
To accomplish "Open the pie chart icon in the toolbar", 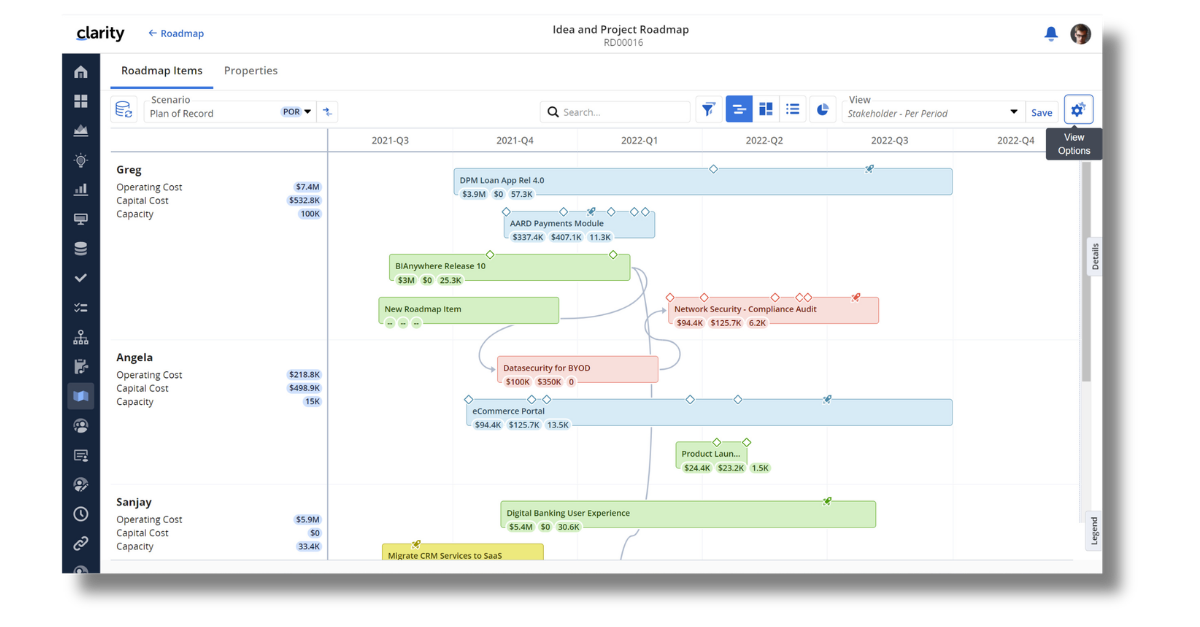I will [x=822, y=110].
